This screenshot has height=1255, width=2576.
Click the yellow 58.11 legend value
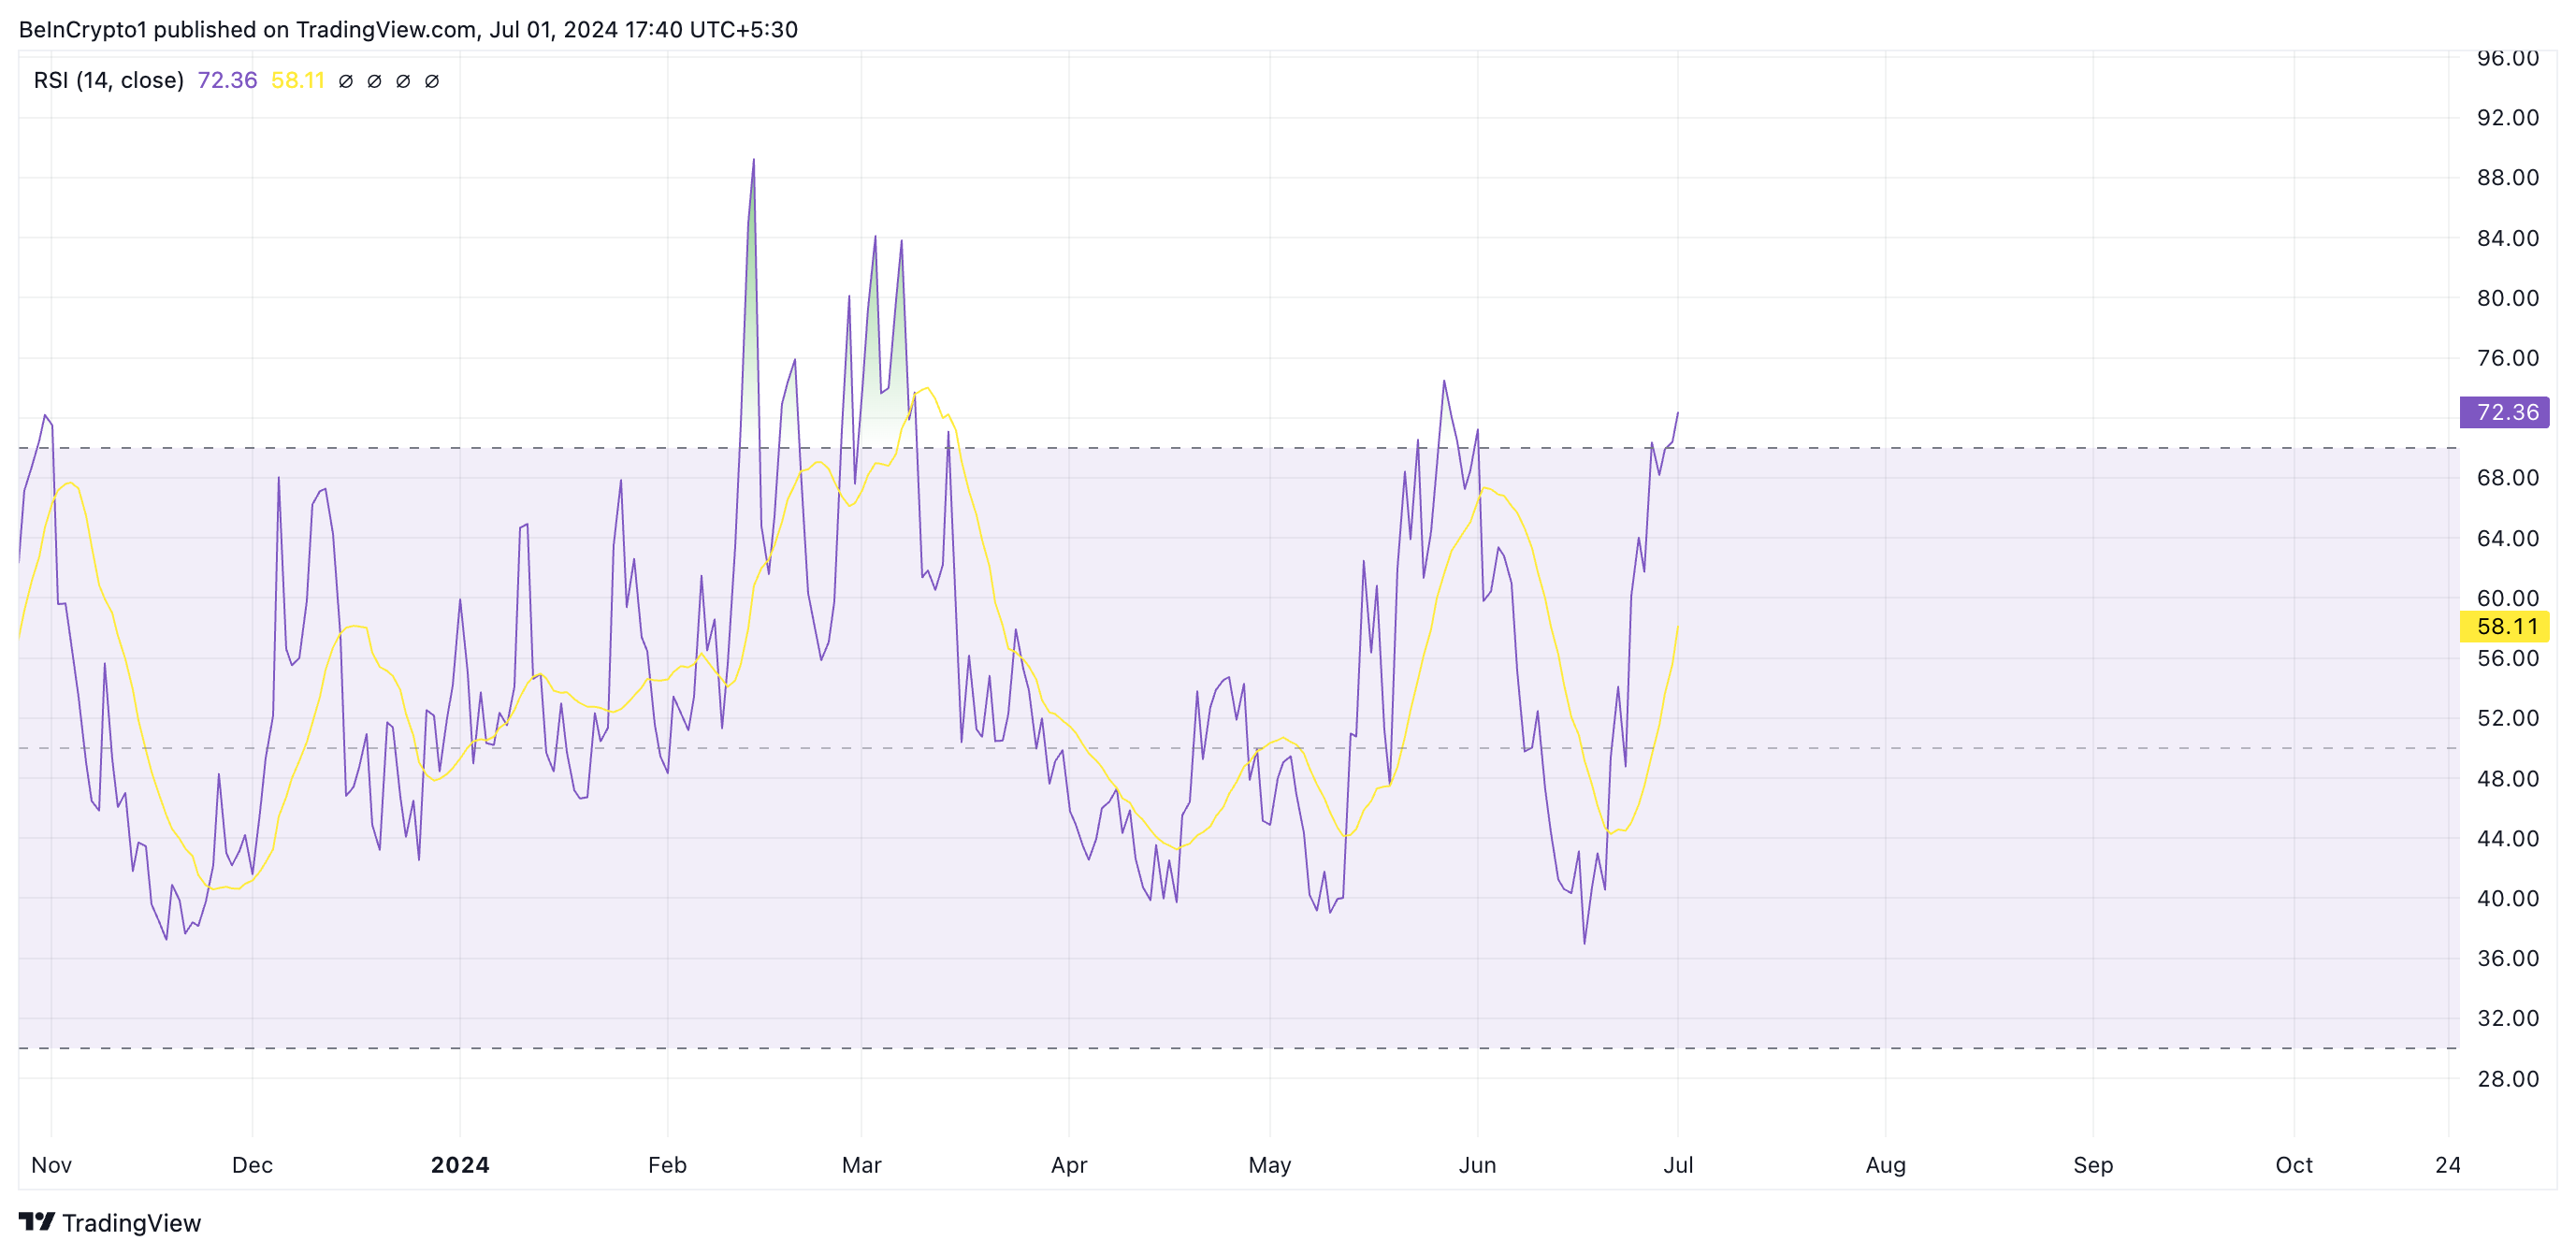298,80
